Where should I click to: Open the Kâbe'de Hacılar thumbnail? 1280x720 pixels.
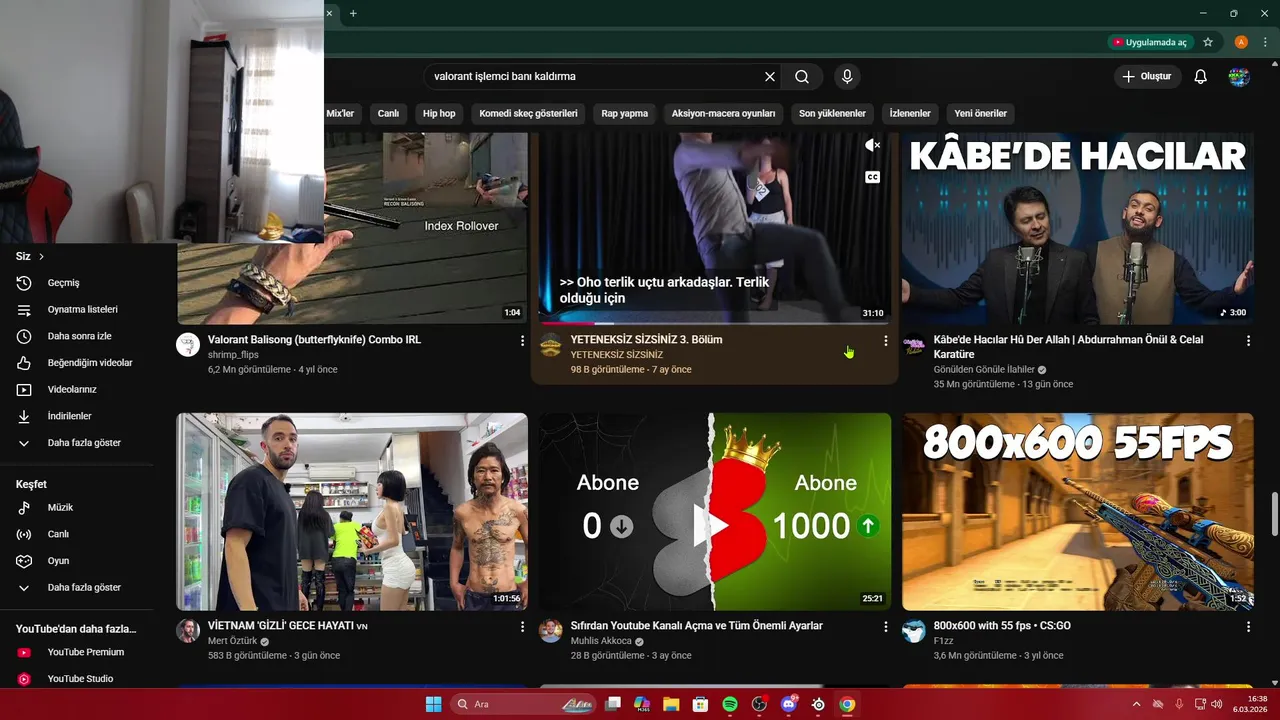[1078, 228]
